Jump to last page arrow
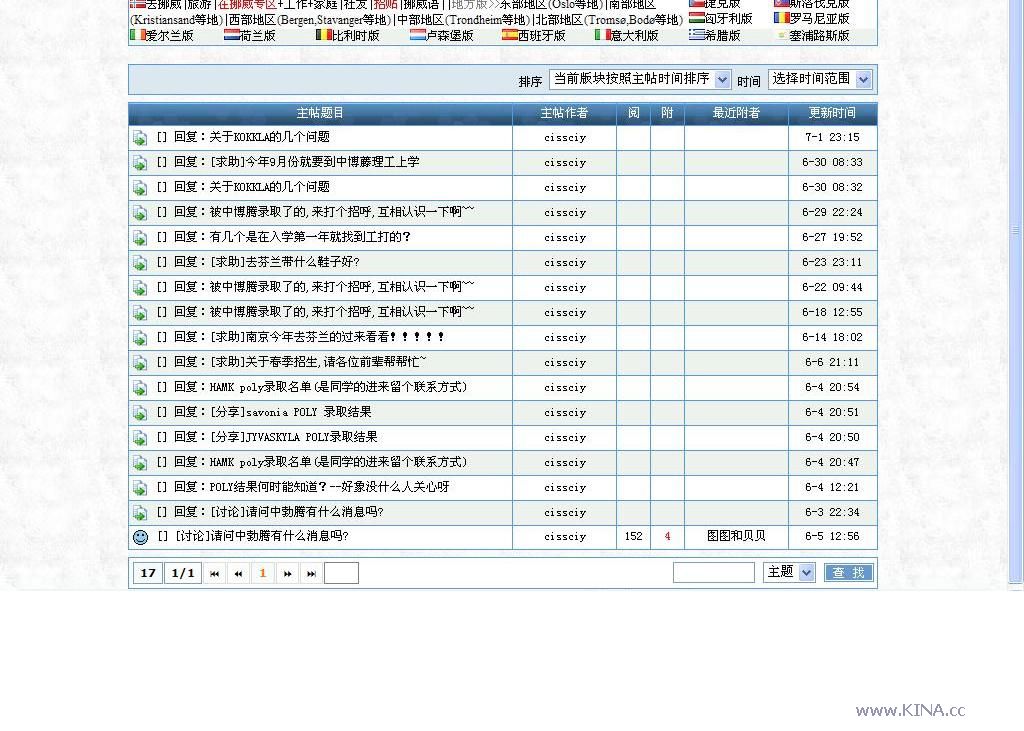This screenshot has width=1024, height=731. coord(311,573)
